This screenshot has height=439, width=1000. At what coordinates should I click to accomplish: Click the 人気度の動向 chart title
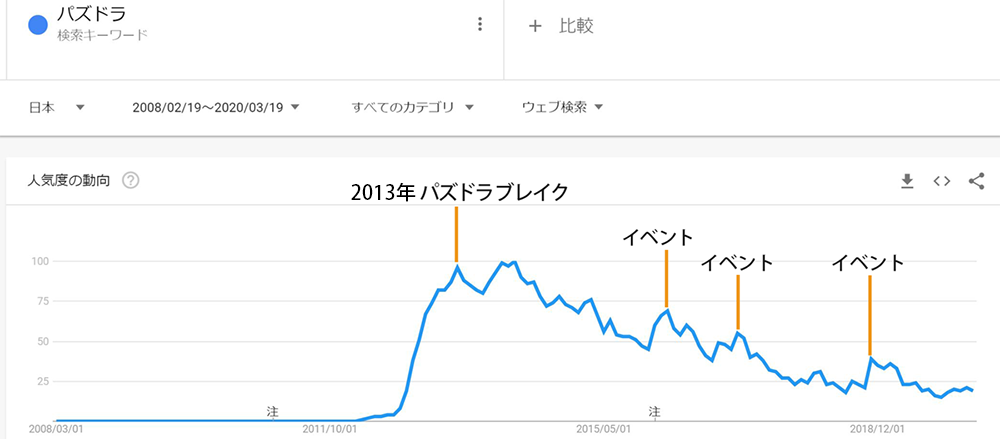(x=68, y=181)
